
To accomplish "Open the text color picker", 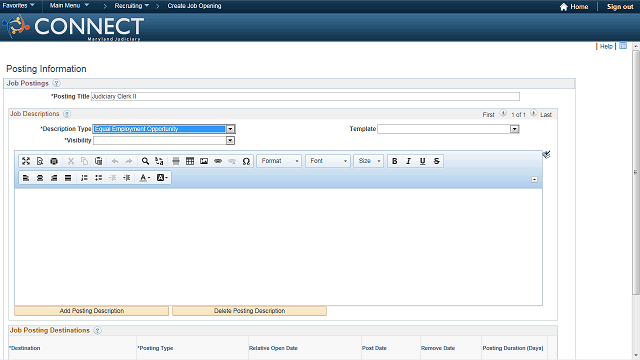I will click(145, 178).
